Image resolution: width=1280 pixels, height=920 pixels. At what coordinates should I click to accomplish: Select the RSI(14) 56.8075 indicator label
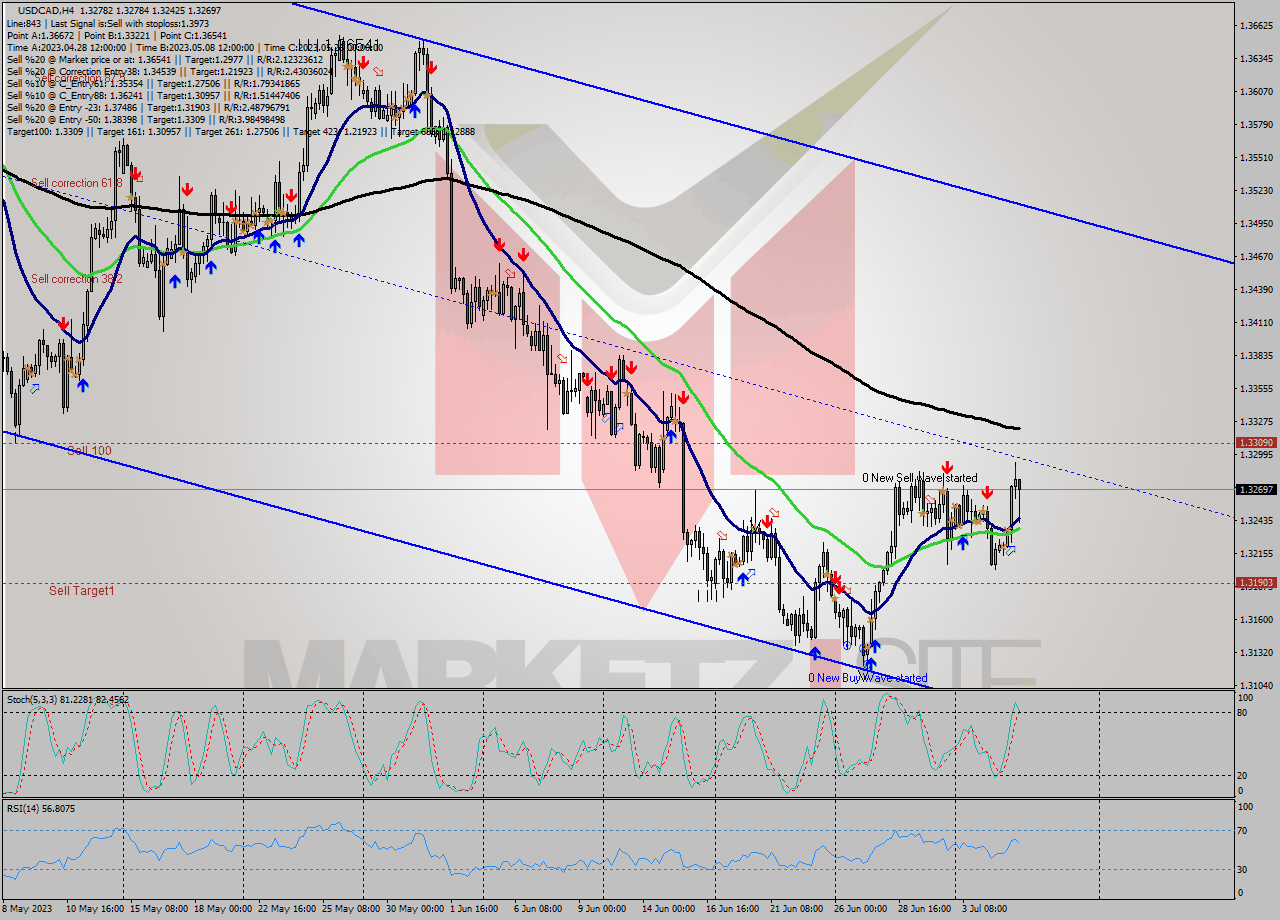pos(41,808)
